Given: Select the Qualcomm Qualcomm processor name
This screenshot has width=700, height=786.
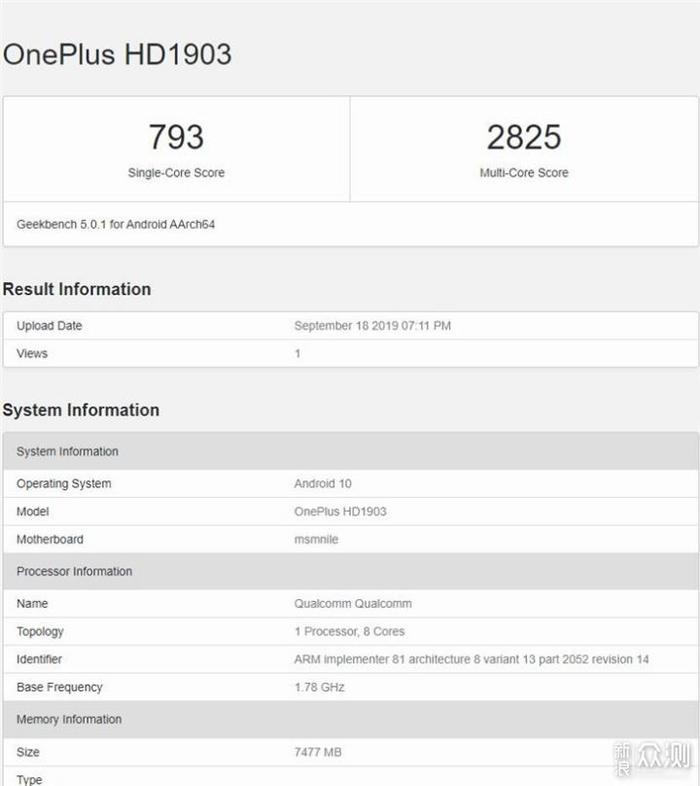Looking at the screenshot, I should [x=353, y=604].
